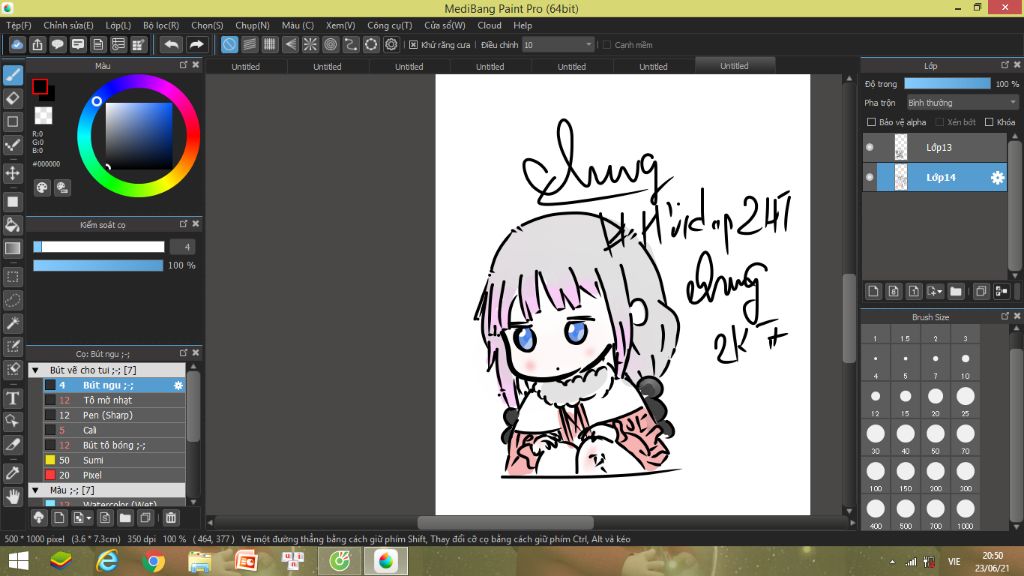Turn off snap guide
The height and width of the screenshot is (576, 1024).
pos(229,44)
